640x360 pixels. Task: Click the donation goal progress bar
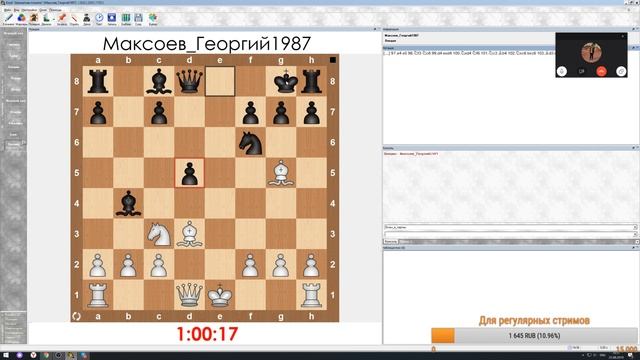535,336
